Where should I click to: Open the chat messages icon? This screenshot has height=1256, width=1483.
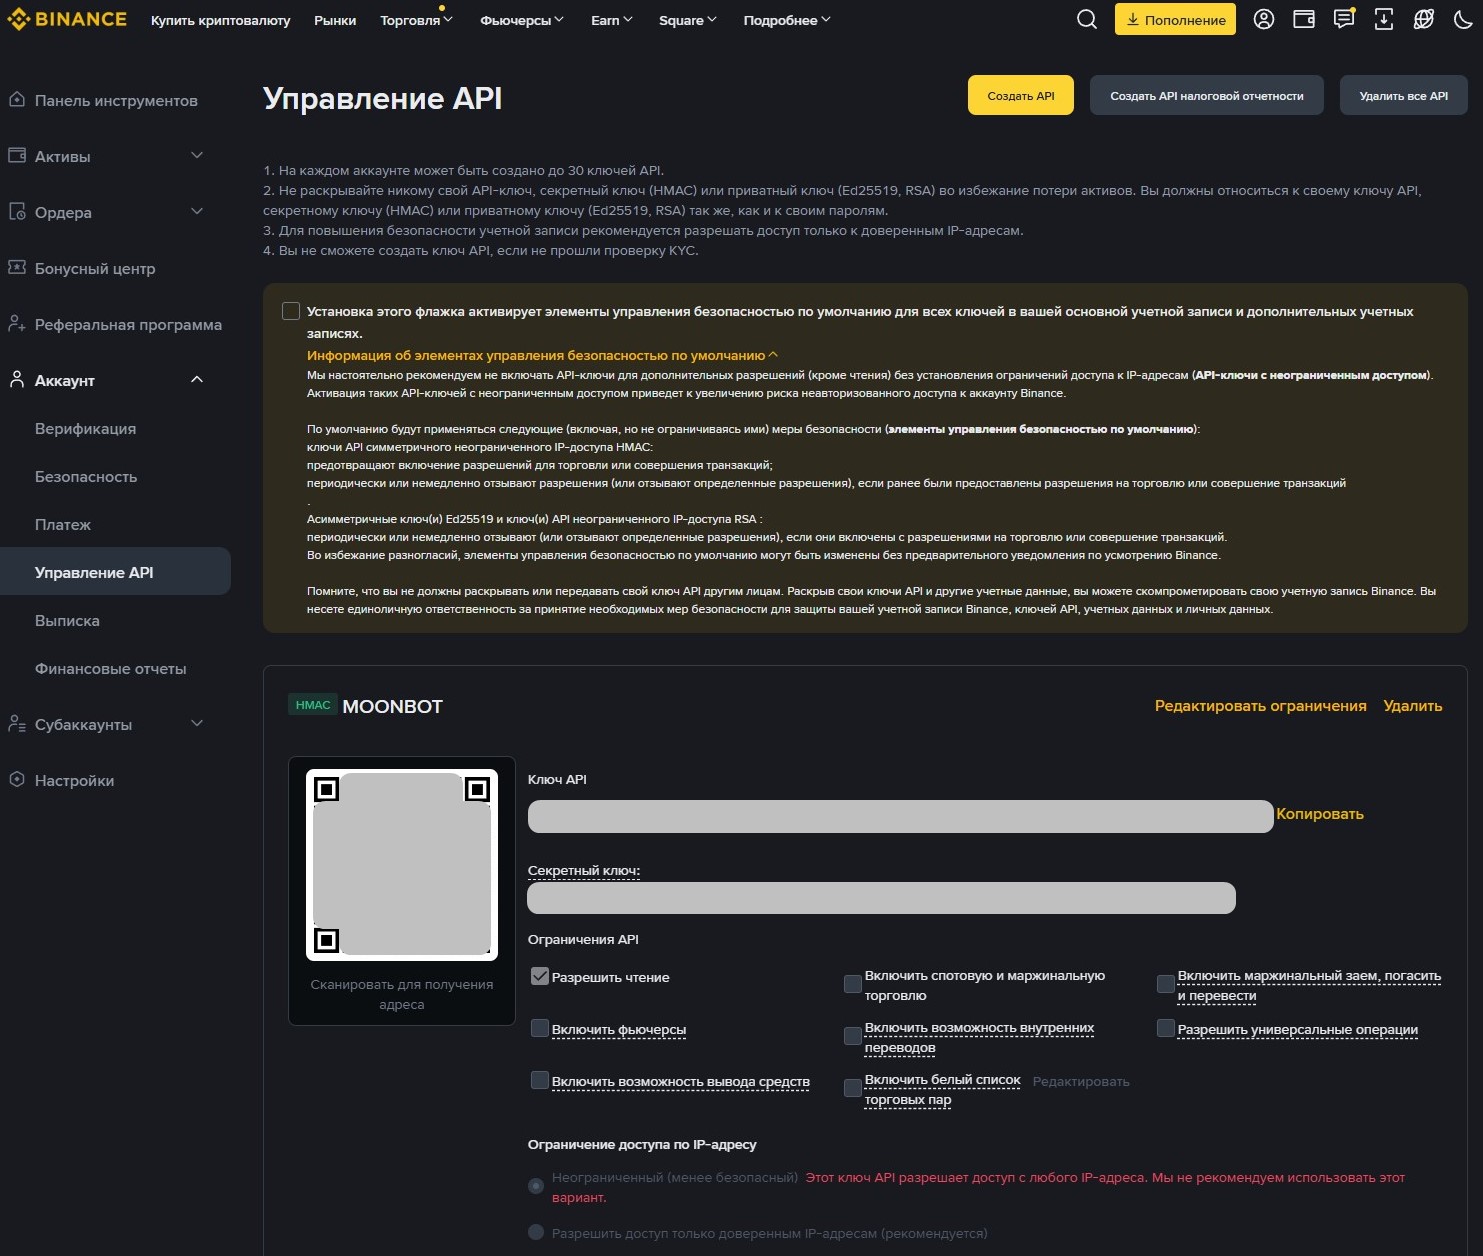(1344, 20)
